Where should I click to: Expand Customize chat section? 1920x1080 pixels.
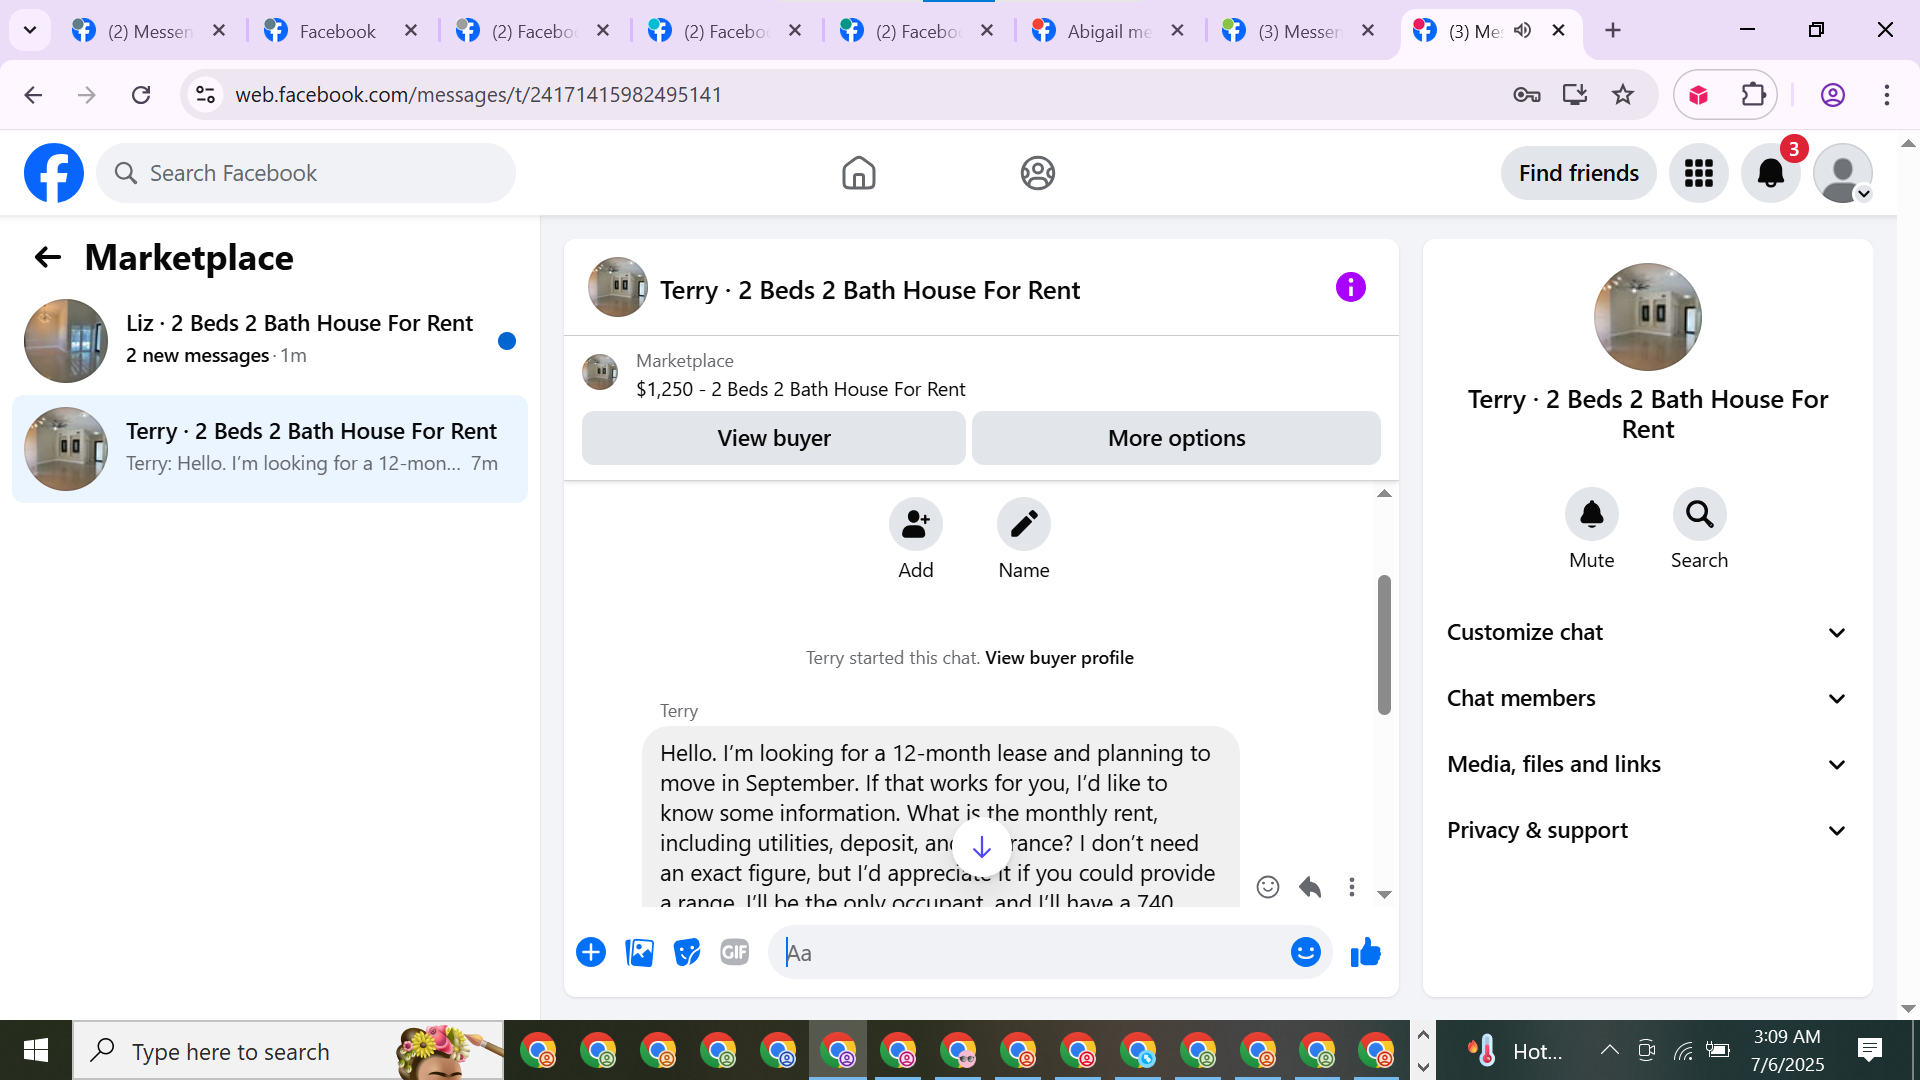1646,633
